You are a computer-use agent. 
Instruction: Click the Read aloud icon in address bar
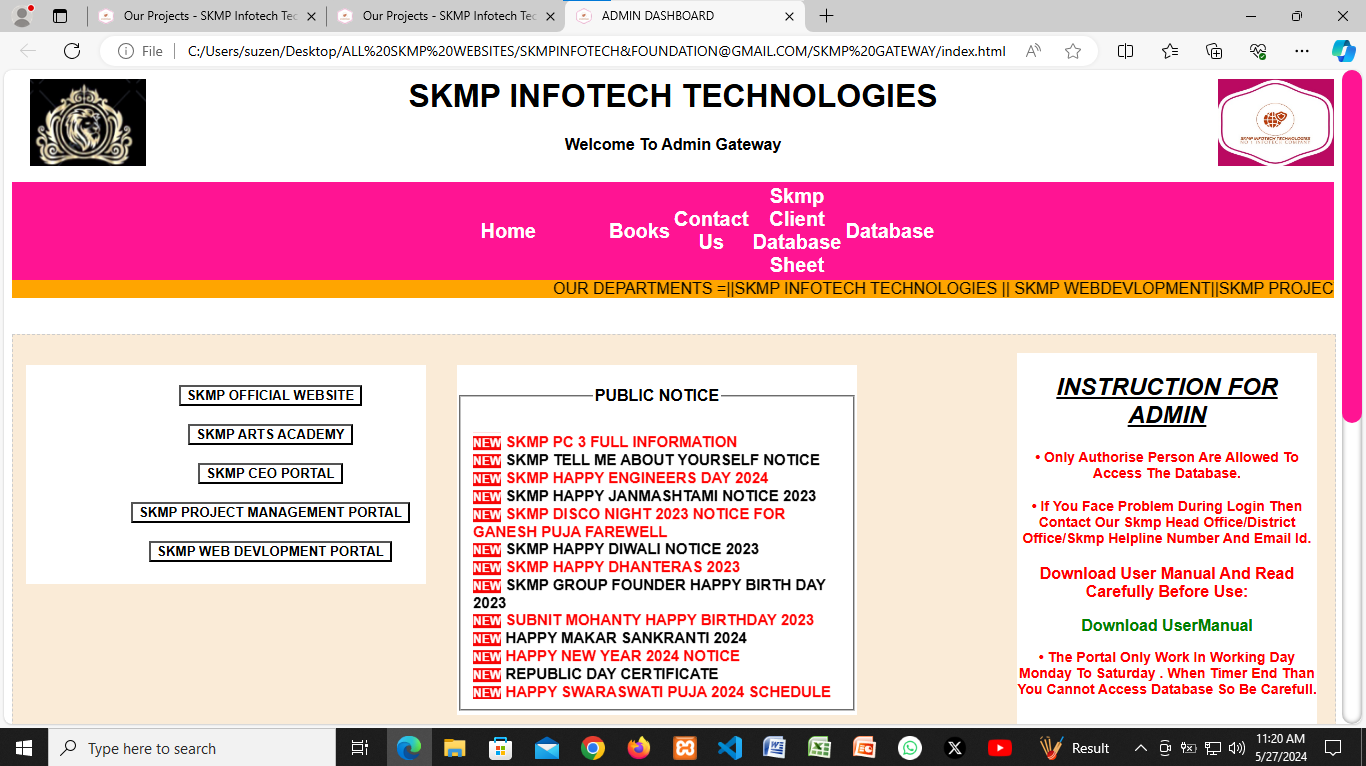coord(1033,51)
